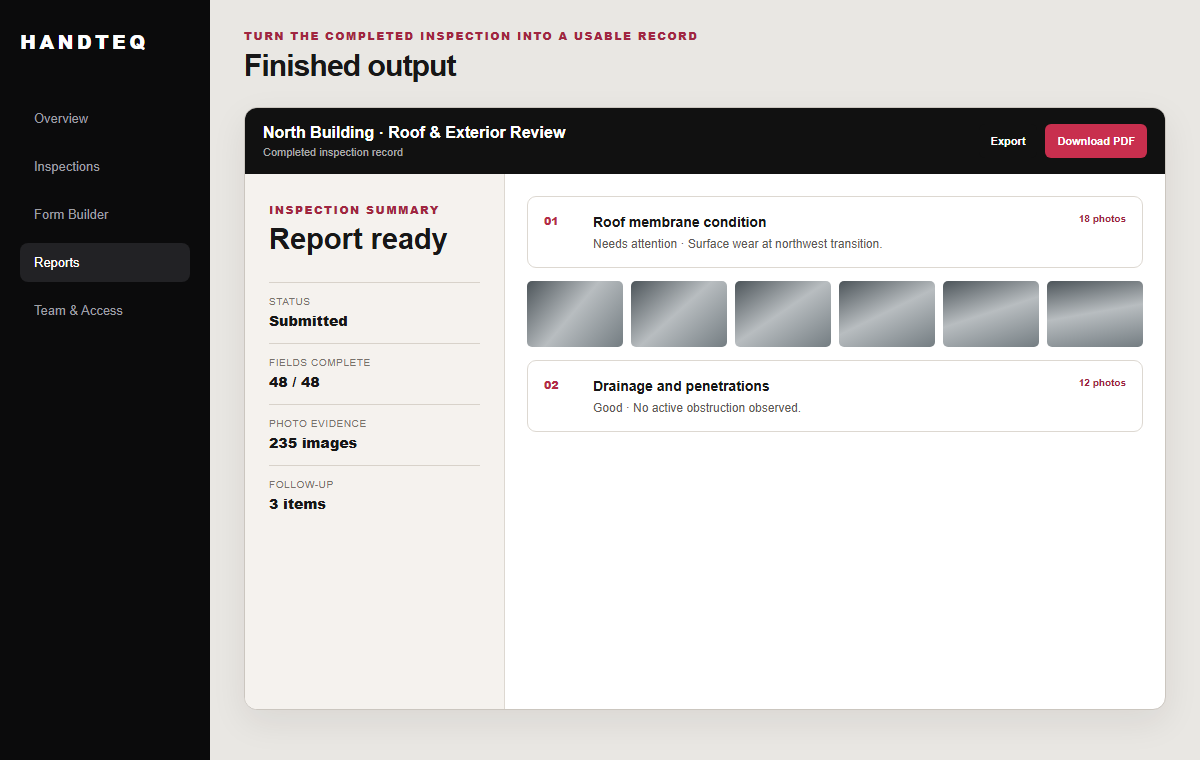The image size is (1200, 760).
Task: Go to Inspections in the sidebar
Action: pyautogui.click(x=105, y=166)
